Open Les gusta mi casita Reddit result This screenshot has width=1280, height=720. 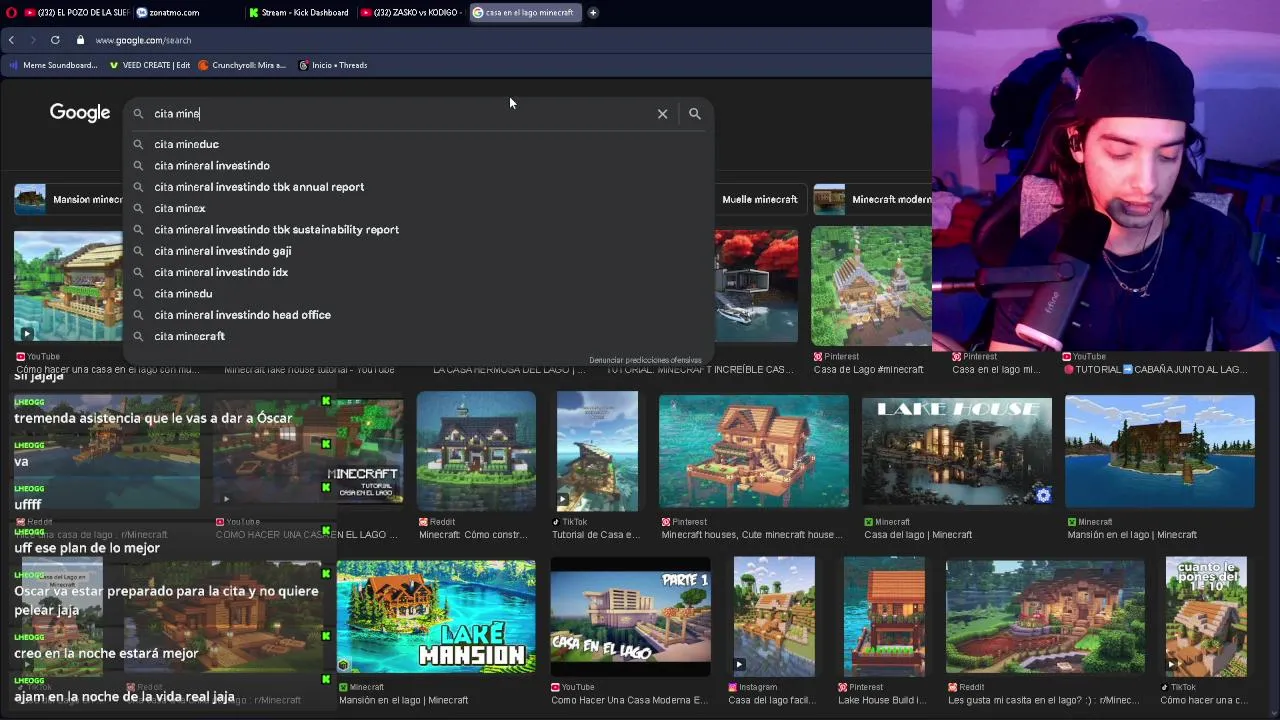pos(1043,700)
